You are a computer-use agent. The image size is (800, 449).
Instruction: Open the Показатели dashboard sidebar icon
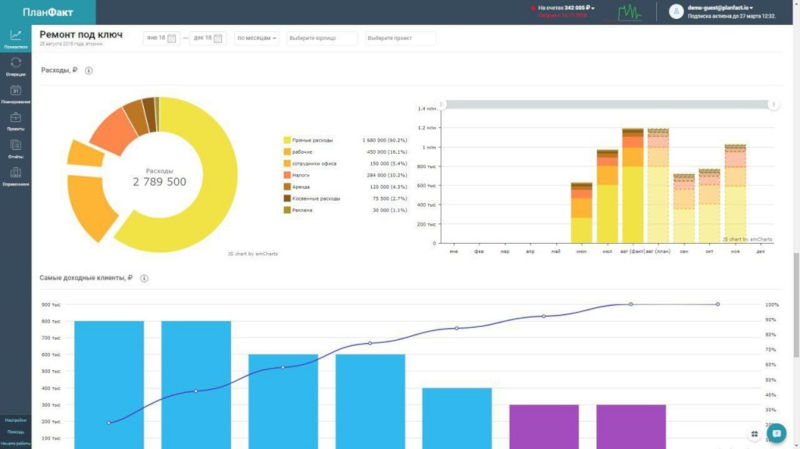tap(15, 38)
